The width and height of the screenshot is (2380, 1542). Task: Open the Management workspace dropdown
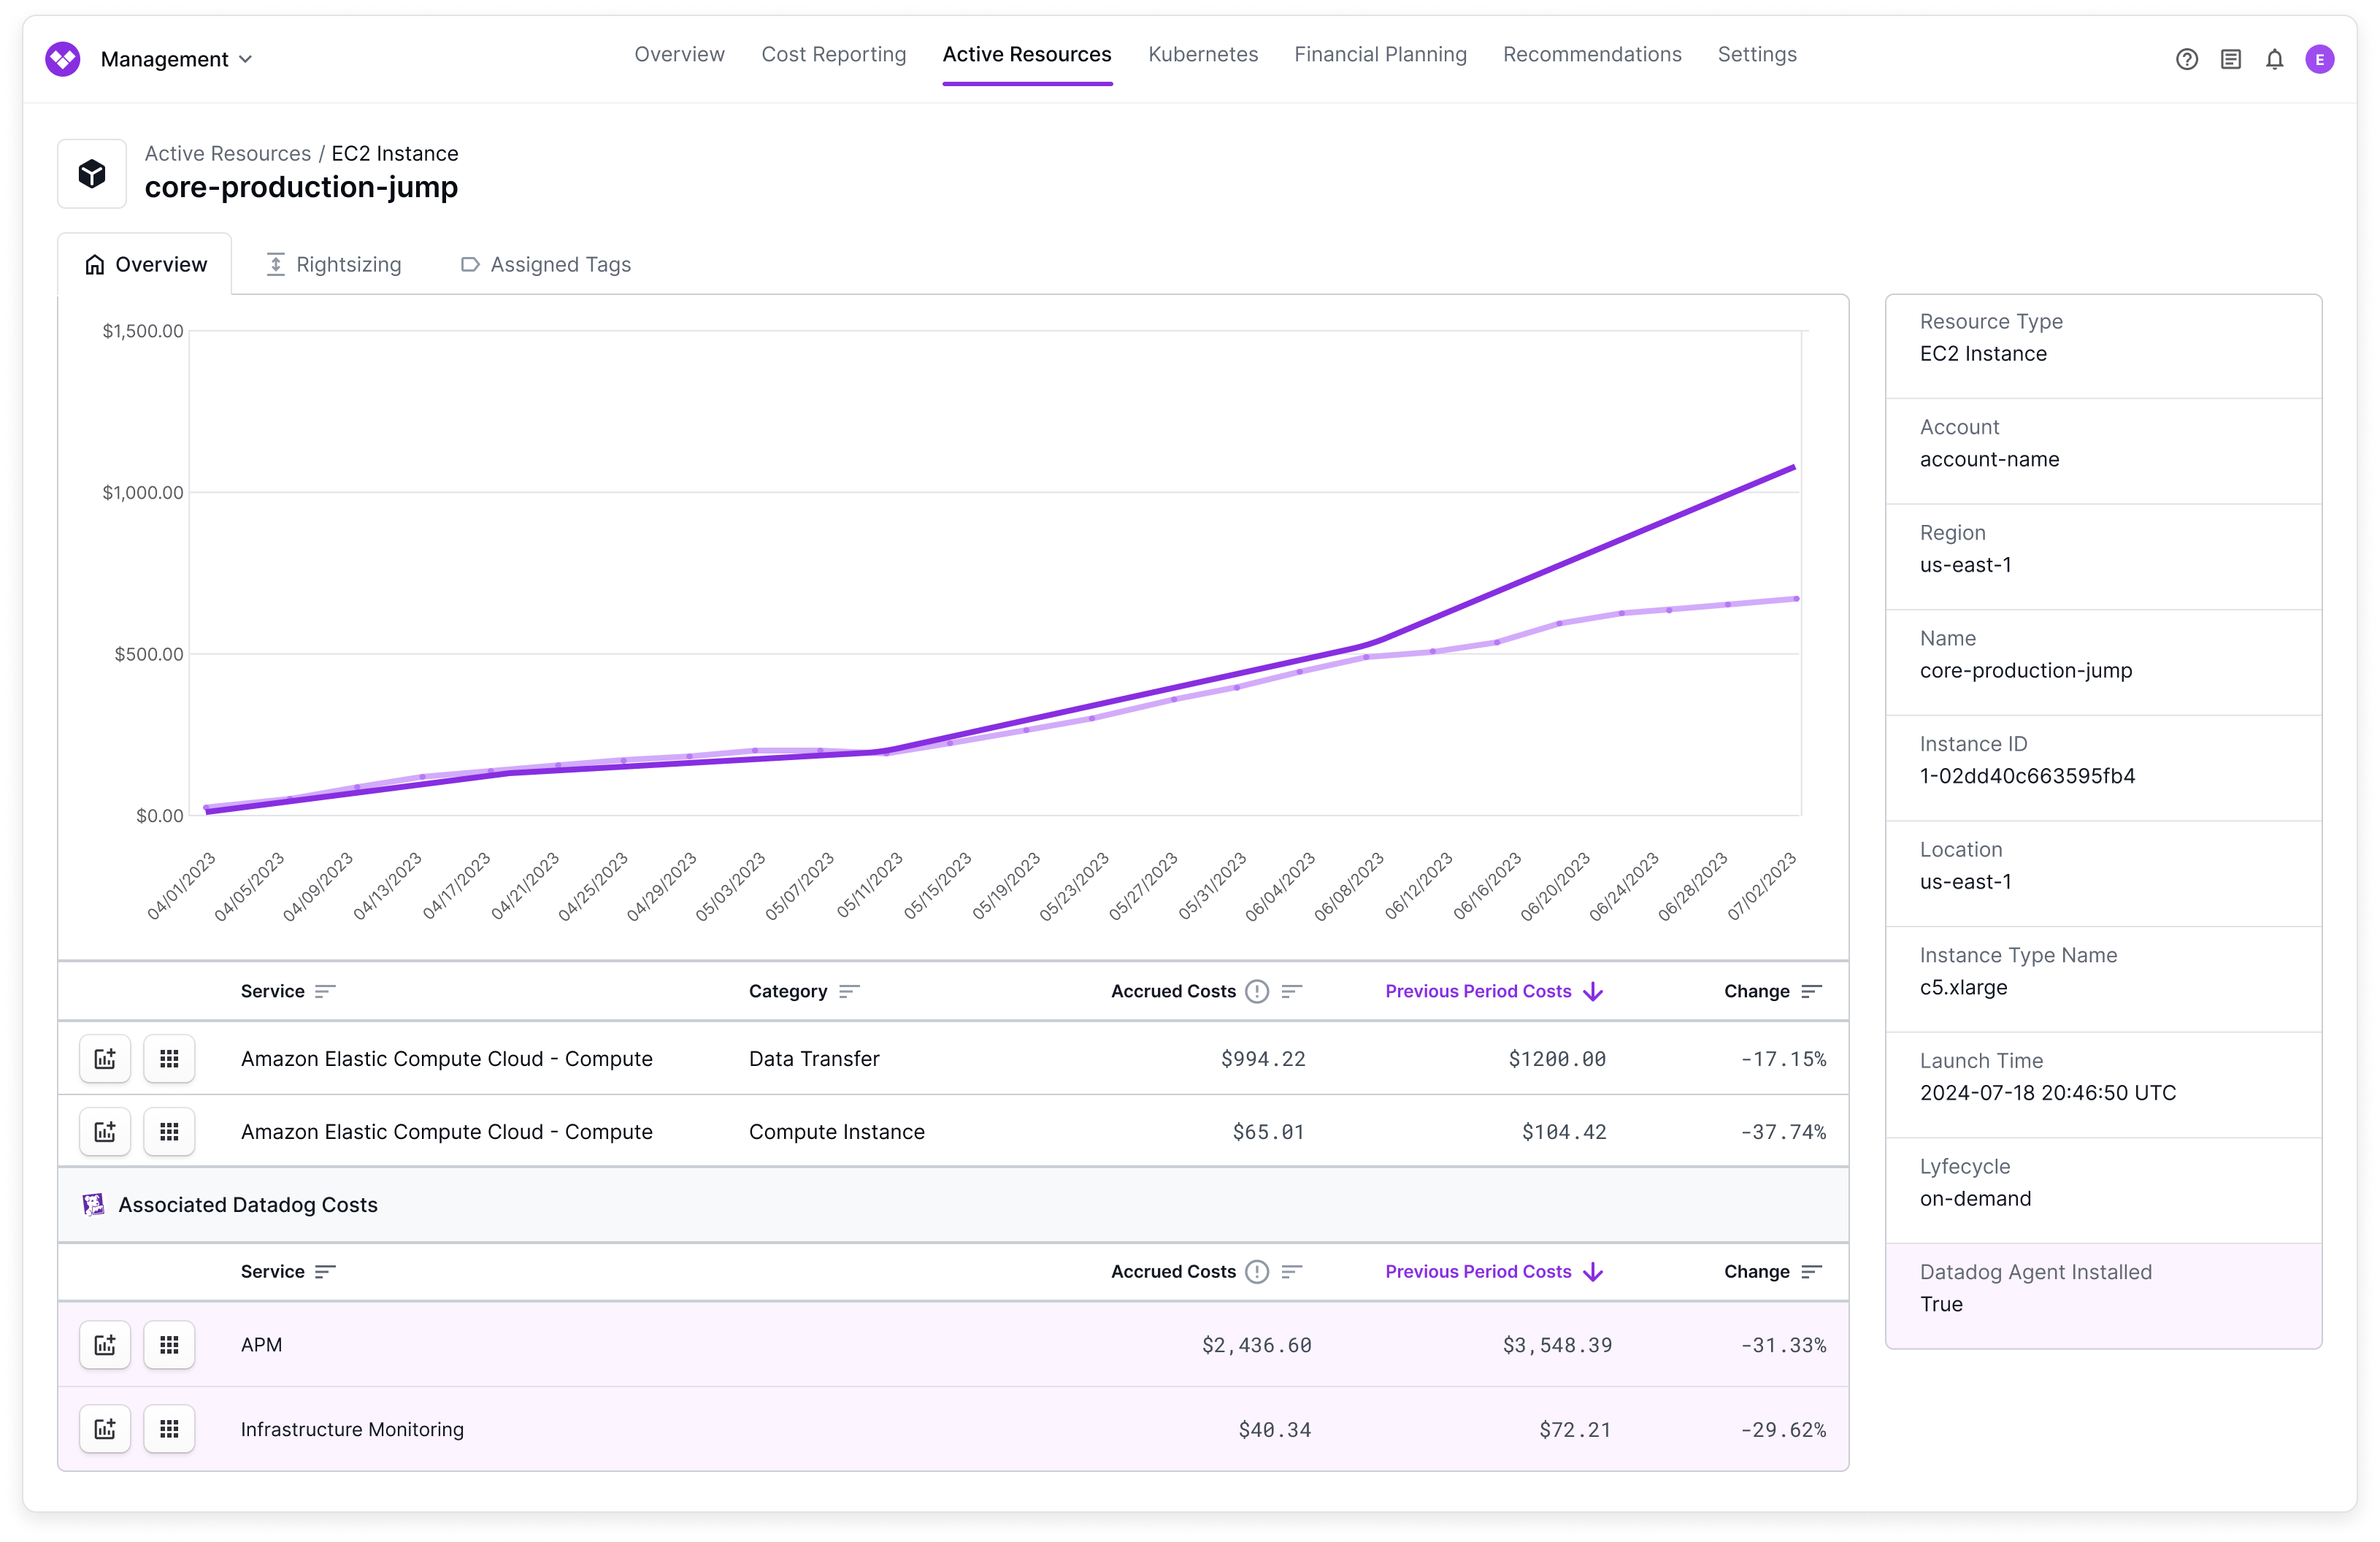tap(176, 59)
